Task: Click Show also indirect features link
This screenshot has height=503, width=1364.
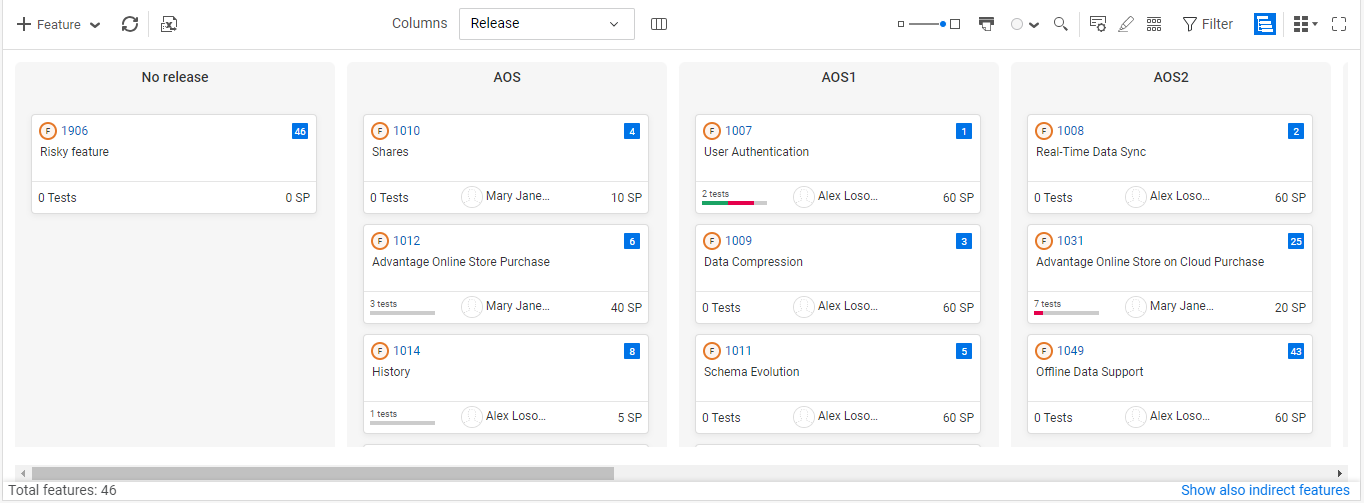Action: (1265, 490)
